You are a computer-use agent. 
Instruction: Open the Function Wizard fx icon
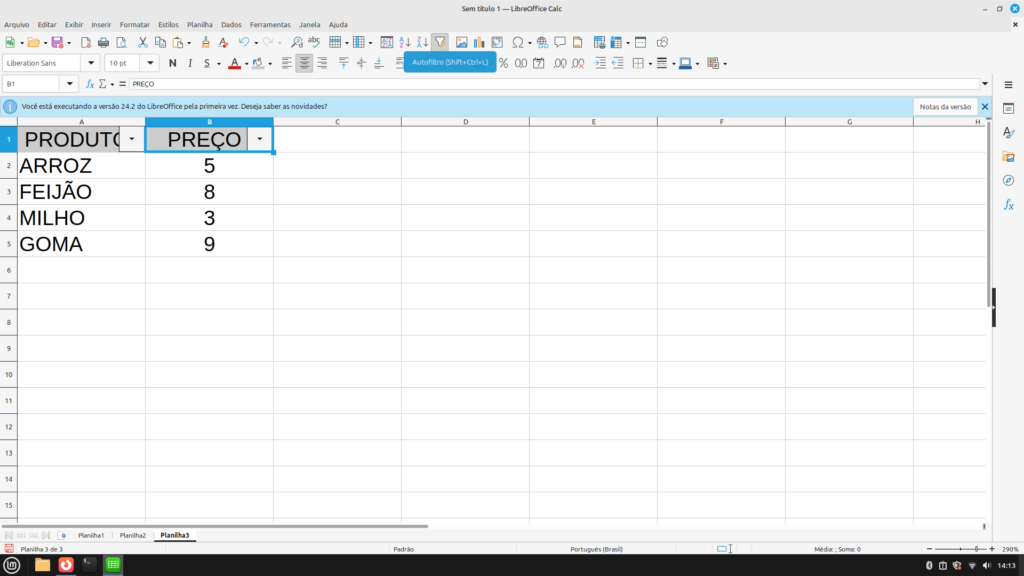click(x=90, y=84)
